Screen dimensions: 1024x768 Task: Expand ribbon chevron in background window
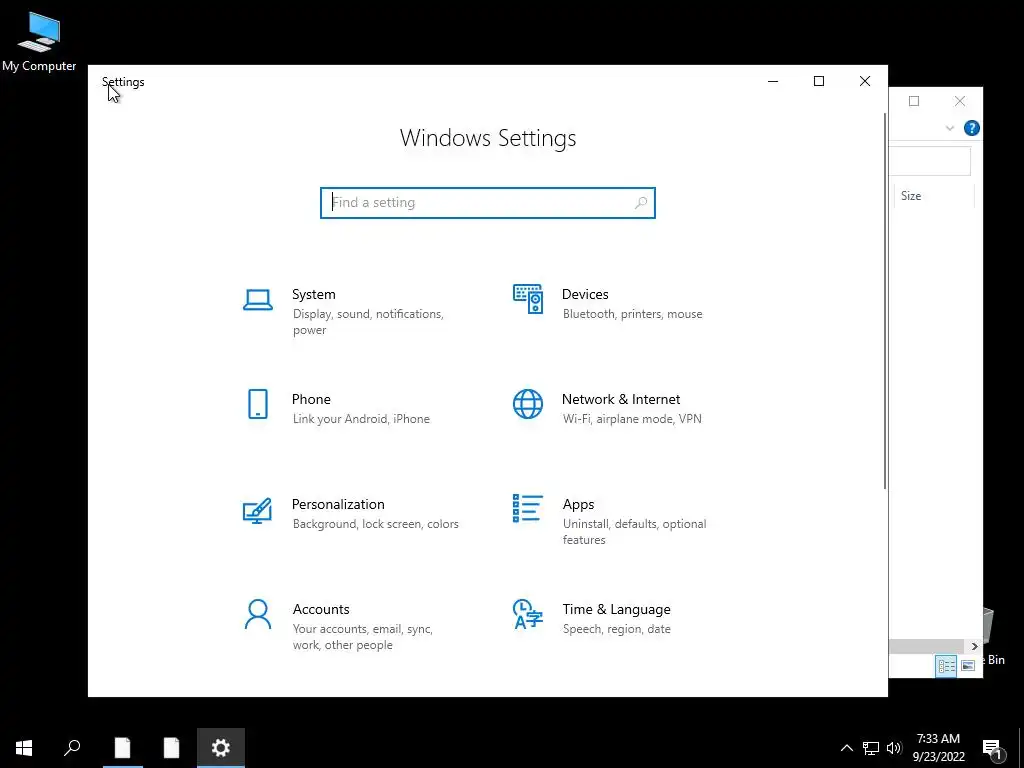950,128
